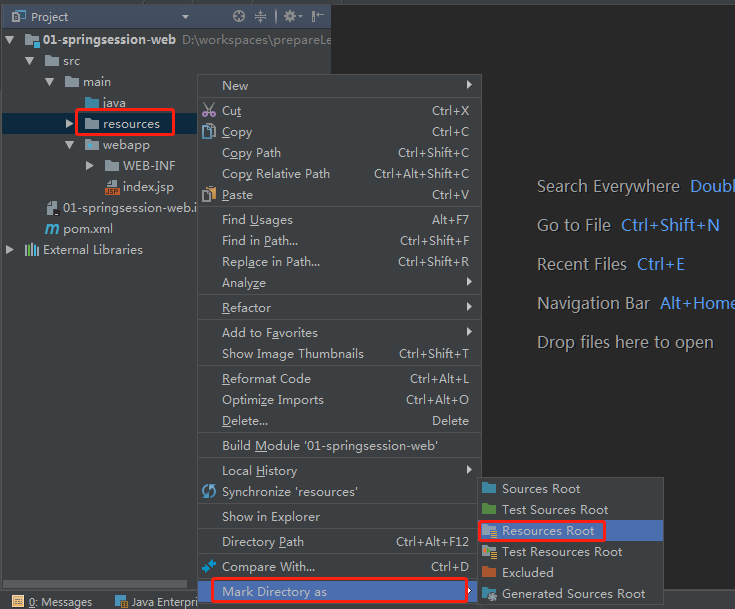Image resolution: width=735 pixels, height=609 pixels.
Task: Open the New submenu
Action: click(x=236, y=86)
